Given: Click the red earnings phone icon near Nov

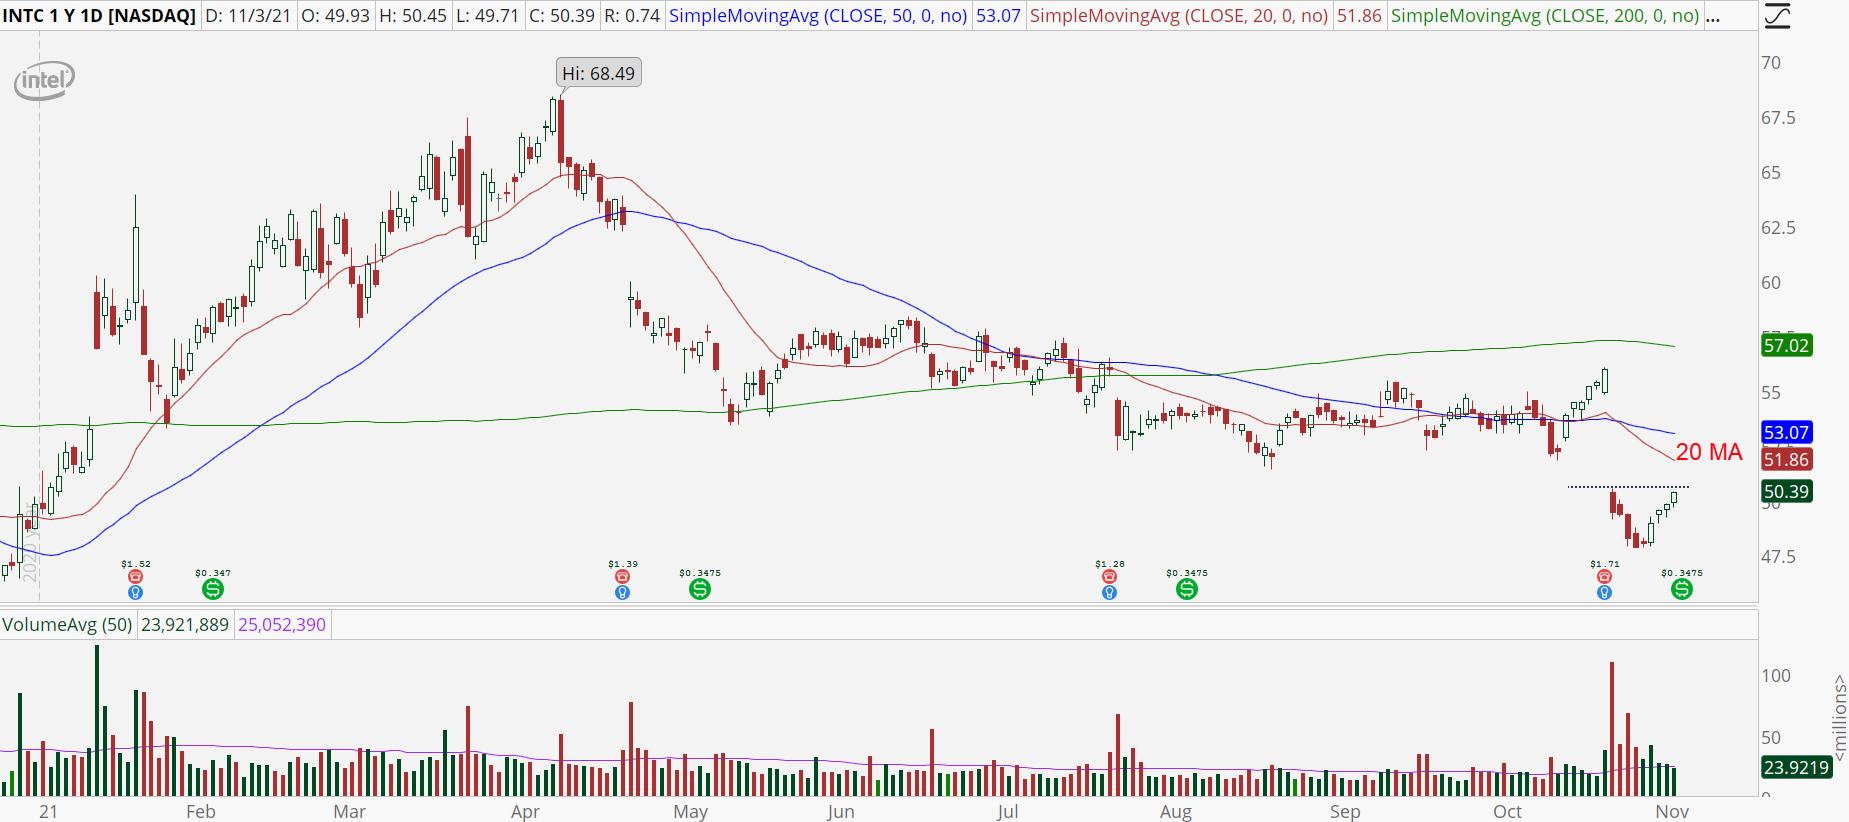Looking at the screenshot, I should click(1605, 577).
